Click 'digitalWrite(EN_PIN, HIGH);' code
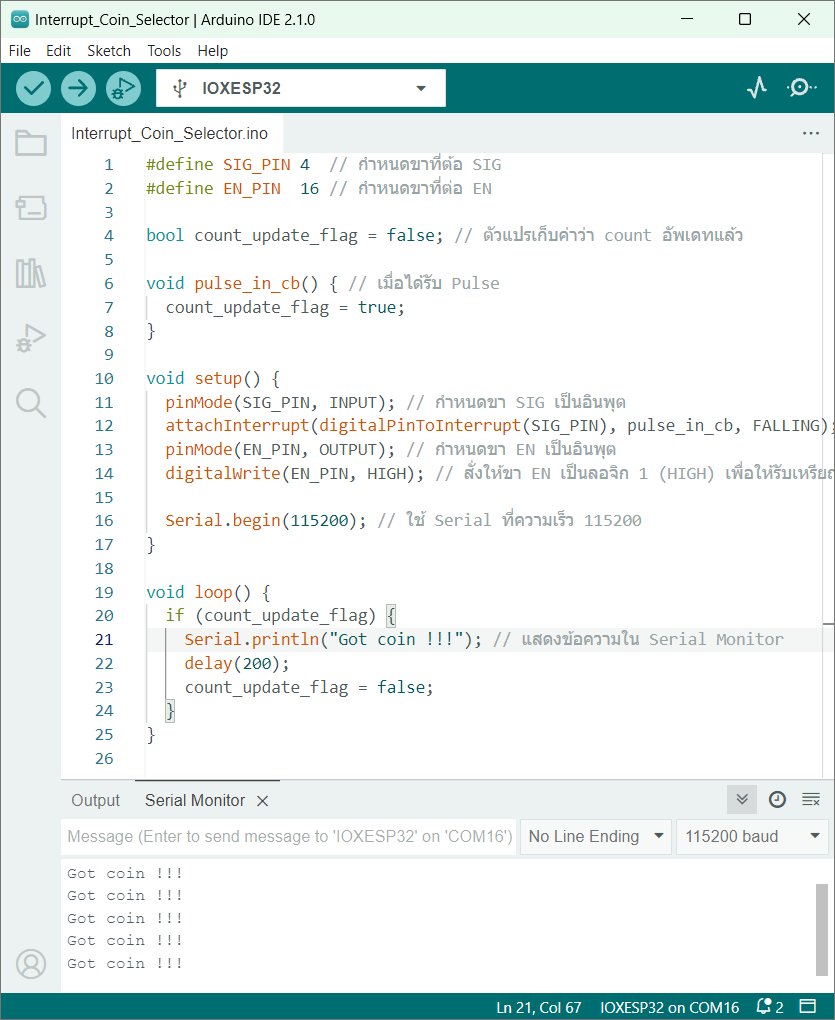This screenshot has height=1020, width=835. (294, 474)
